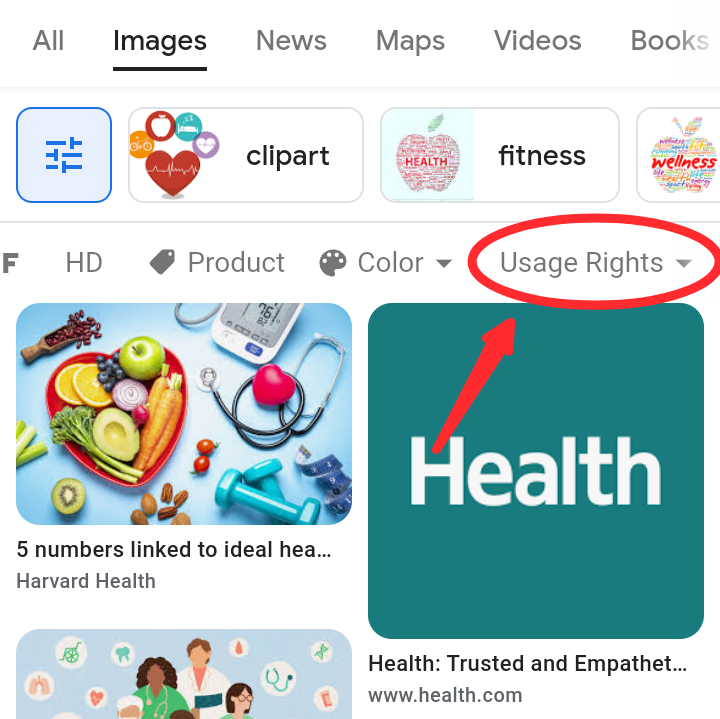Open the Books tab

click(x=670, y=40)
